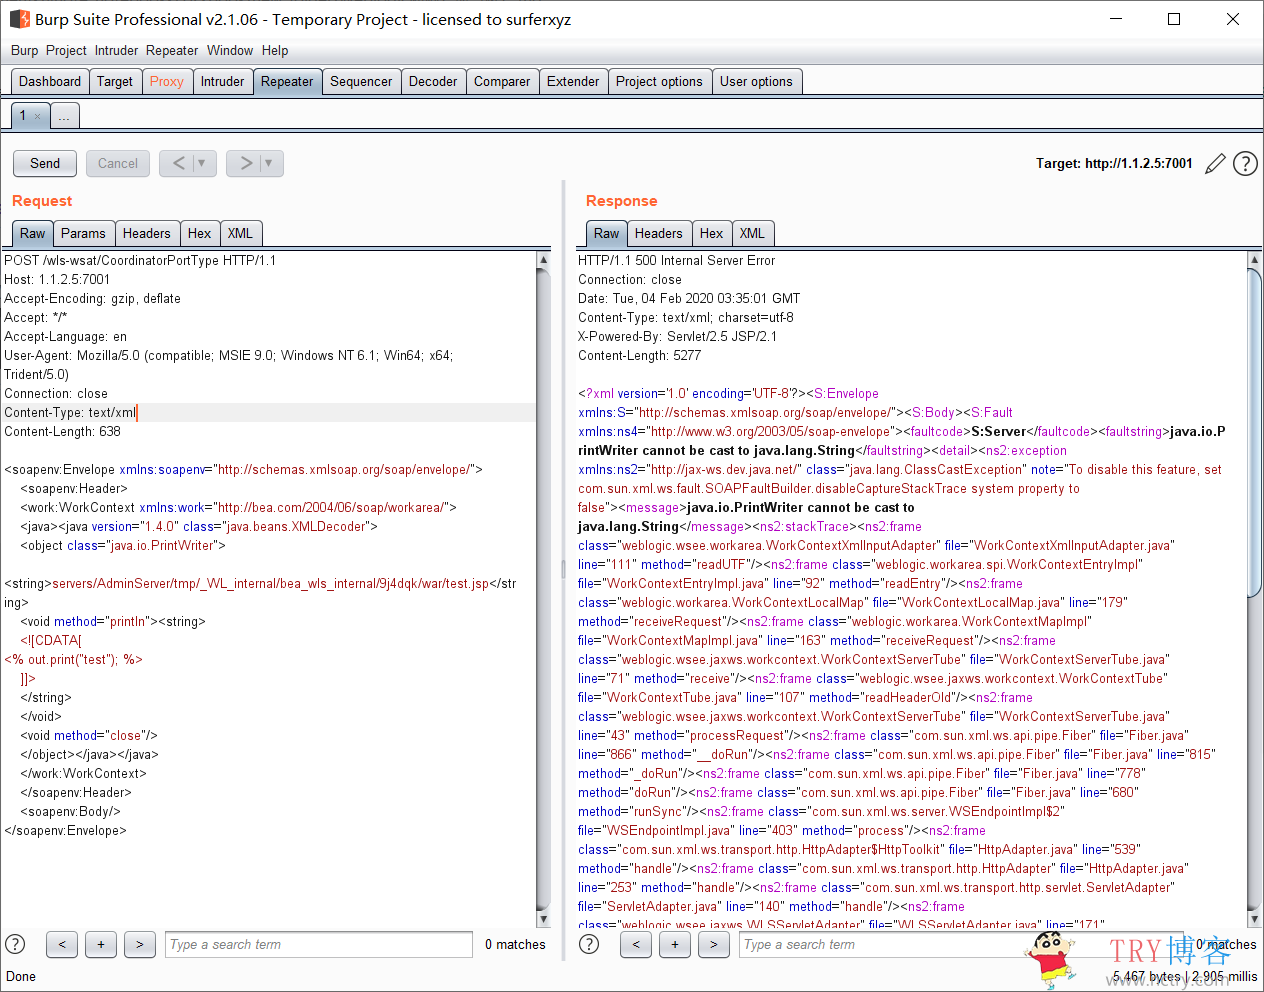Open the User options tab
This screenshot has width=1264, height=992.
pyautogui.click(x=756, y=82)
